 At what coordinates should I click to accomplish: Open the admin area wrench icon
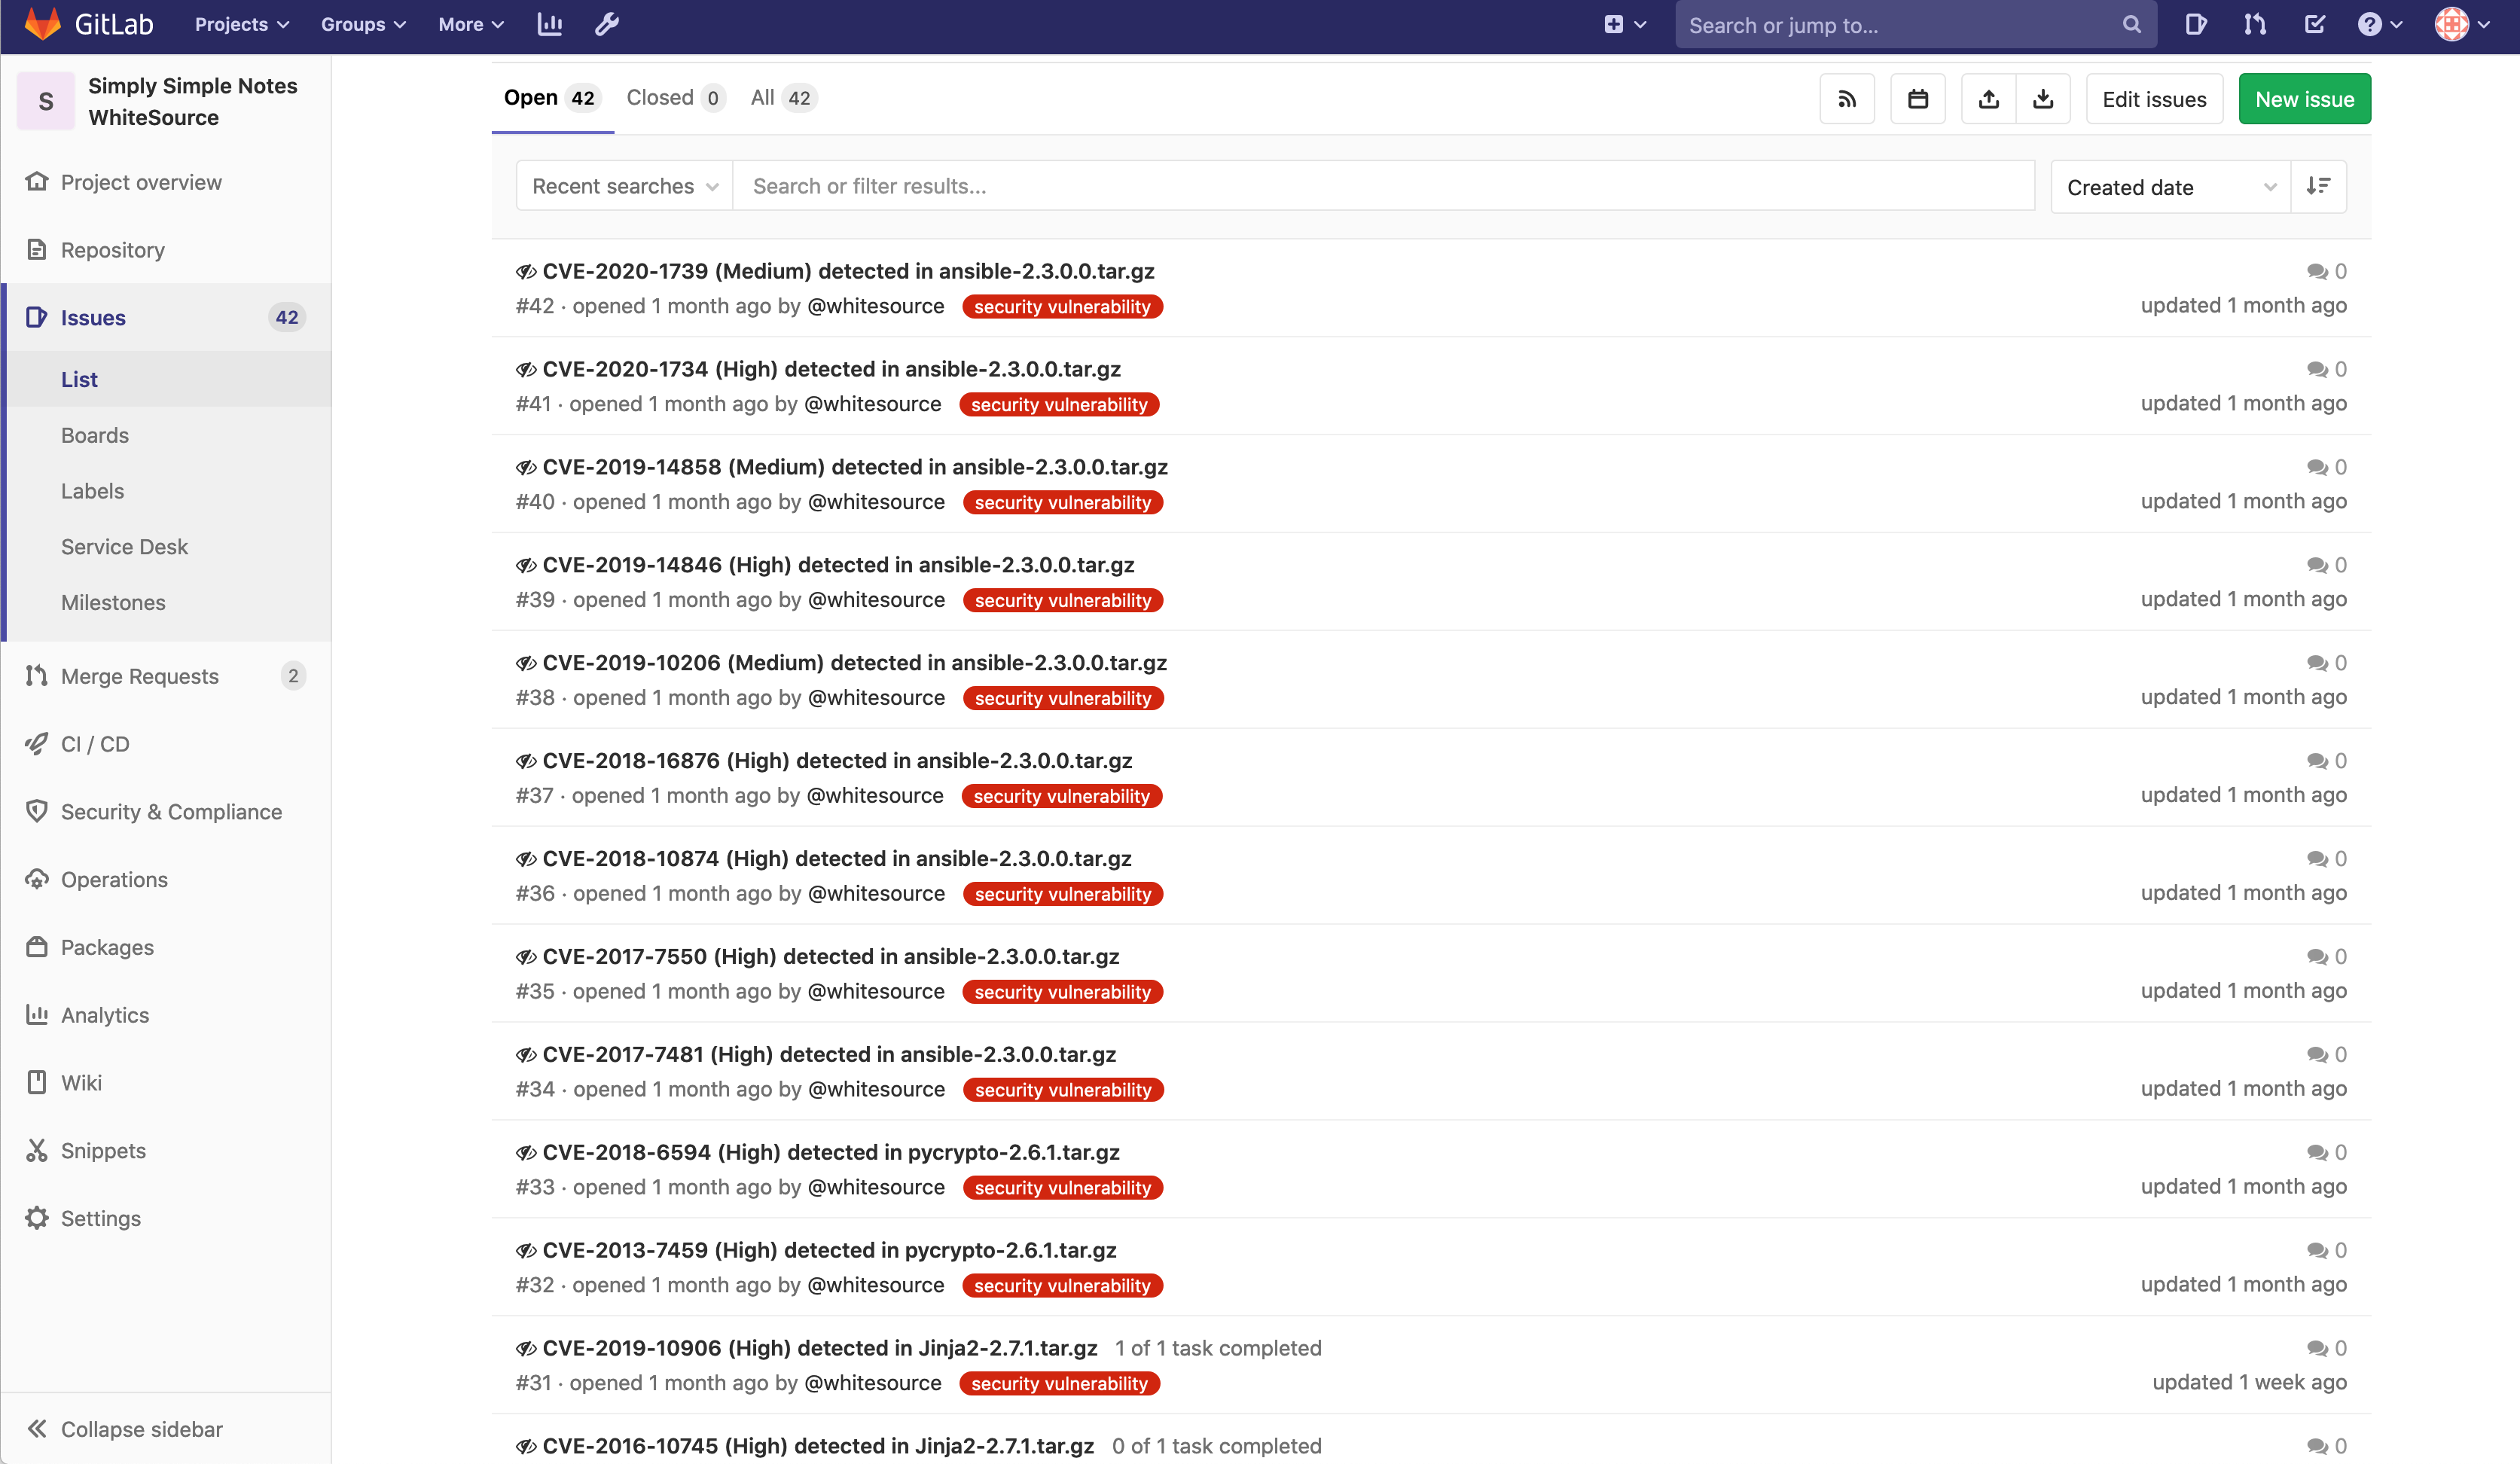click(x=607, y=24)
